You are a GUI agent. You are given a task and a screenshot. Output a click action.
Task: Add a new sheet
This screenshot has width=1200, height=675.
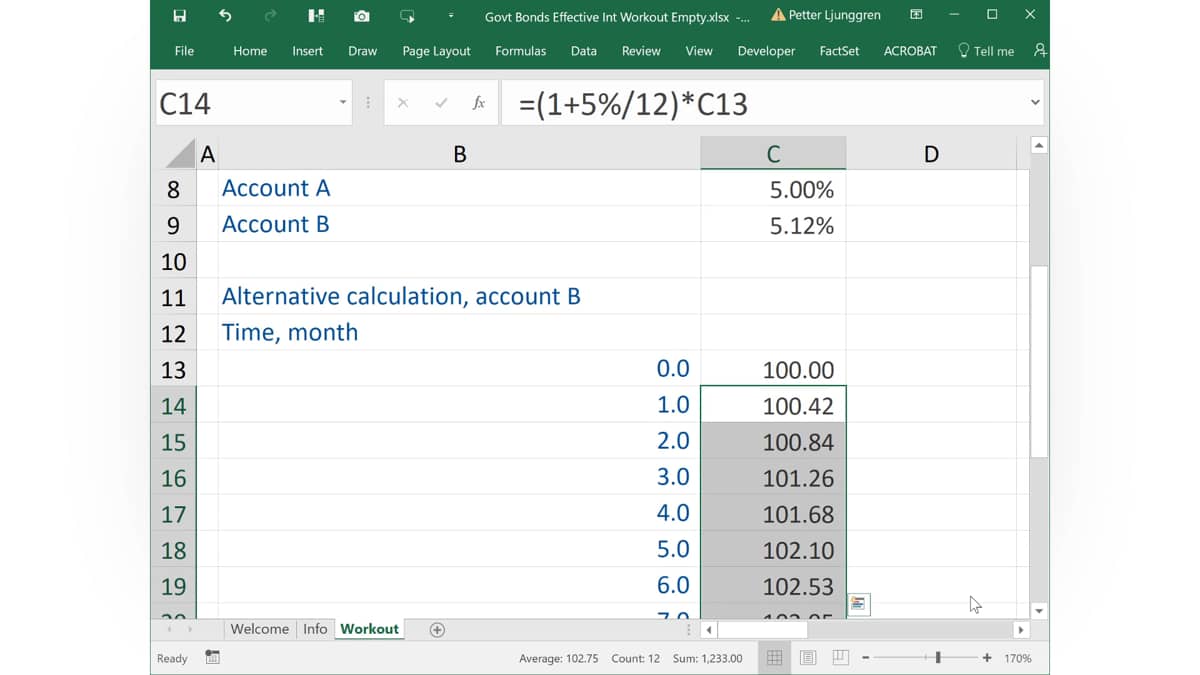[437, 629]
